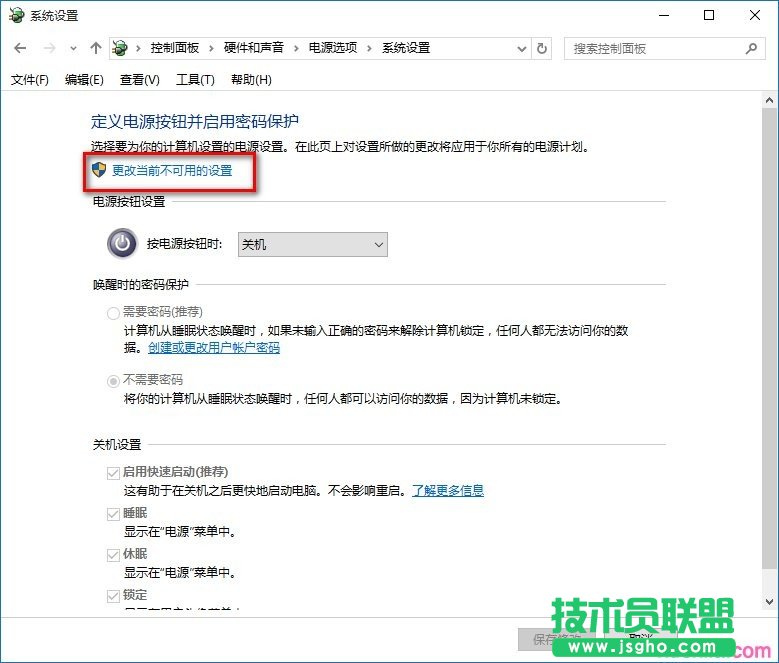779x663 pixels.
Task: Click the 更改当前不可用的设置 link
Action: pyautogui.click(x=172, y=171)
